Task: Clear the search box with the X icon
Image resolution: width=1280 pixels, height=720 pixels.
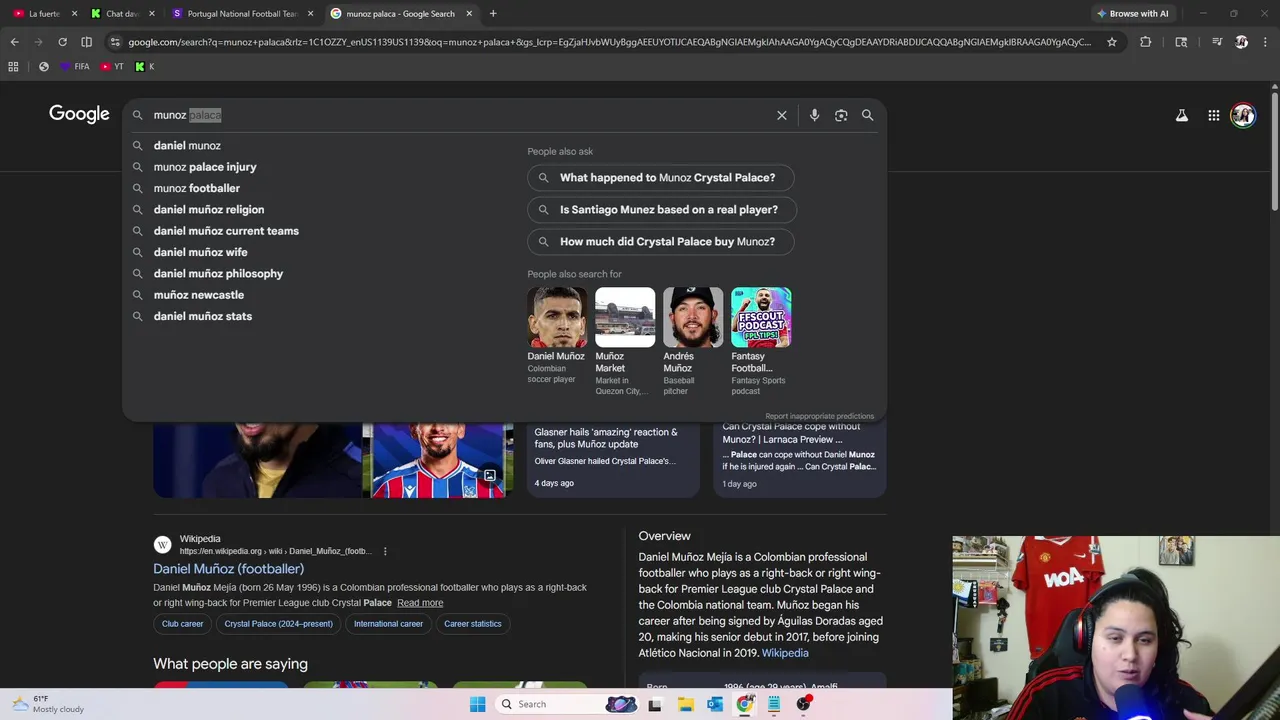Action: pyautogui.click(x=782, y=115)
